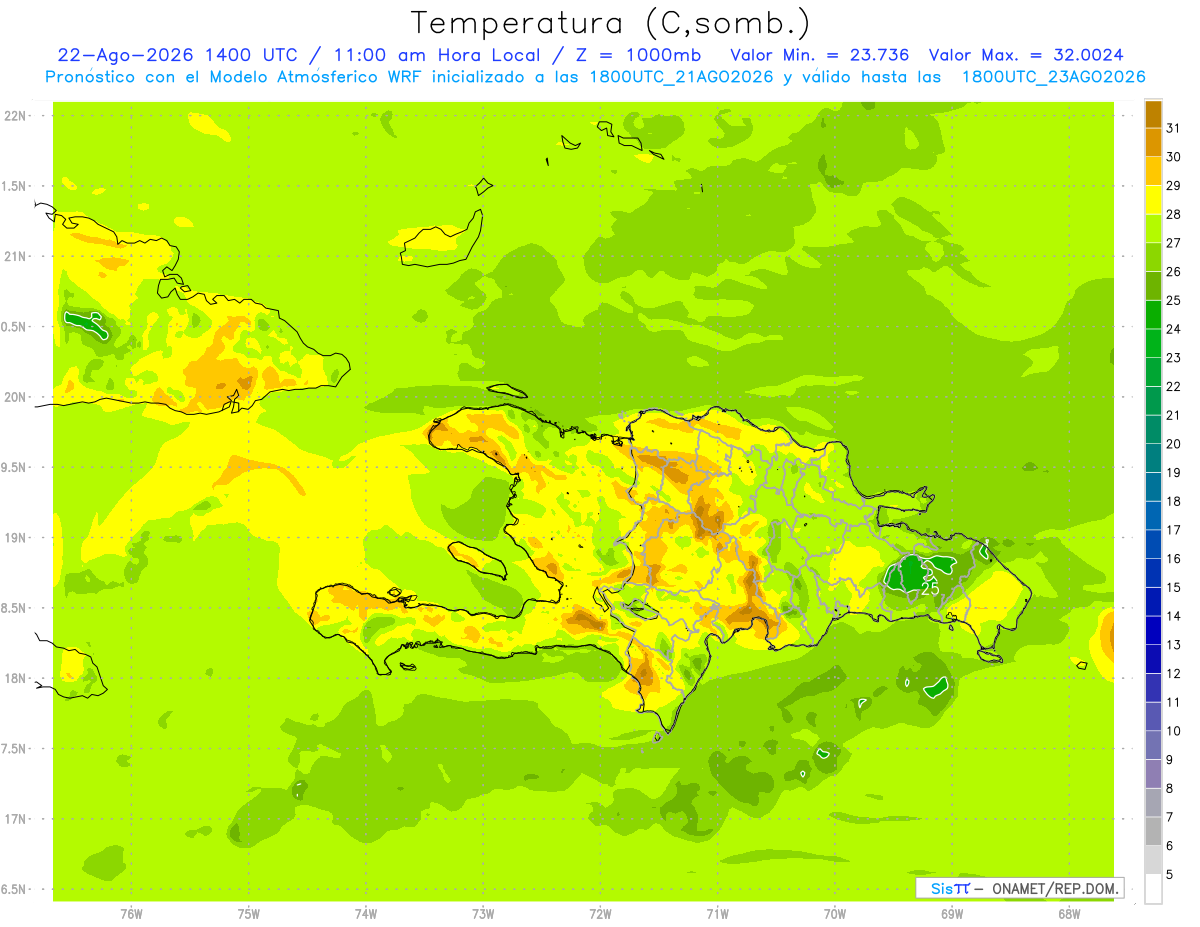
Task: Click latitude label "20N"
Action: [15, 397]
